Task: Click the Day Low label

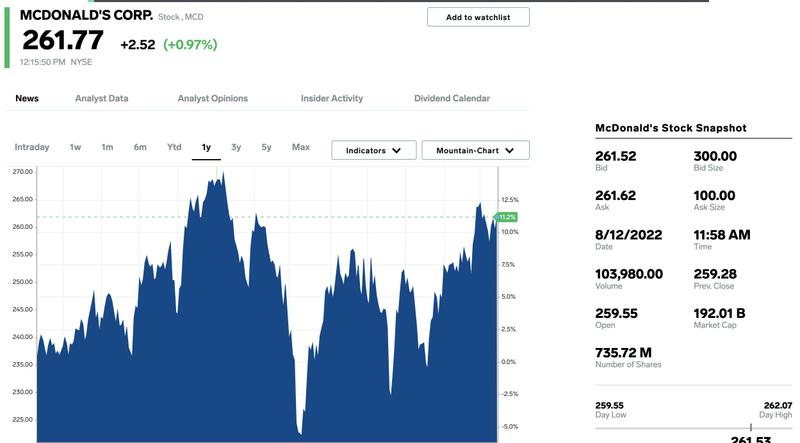Action: [x=611, y=414]
